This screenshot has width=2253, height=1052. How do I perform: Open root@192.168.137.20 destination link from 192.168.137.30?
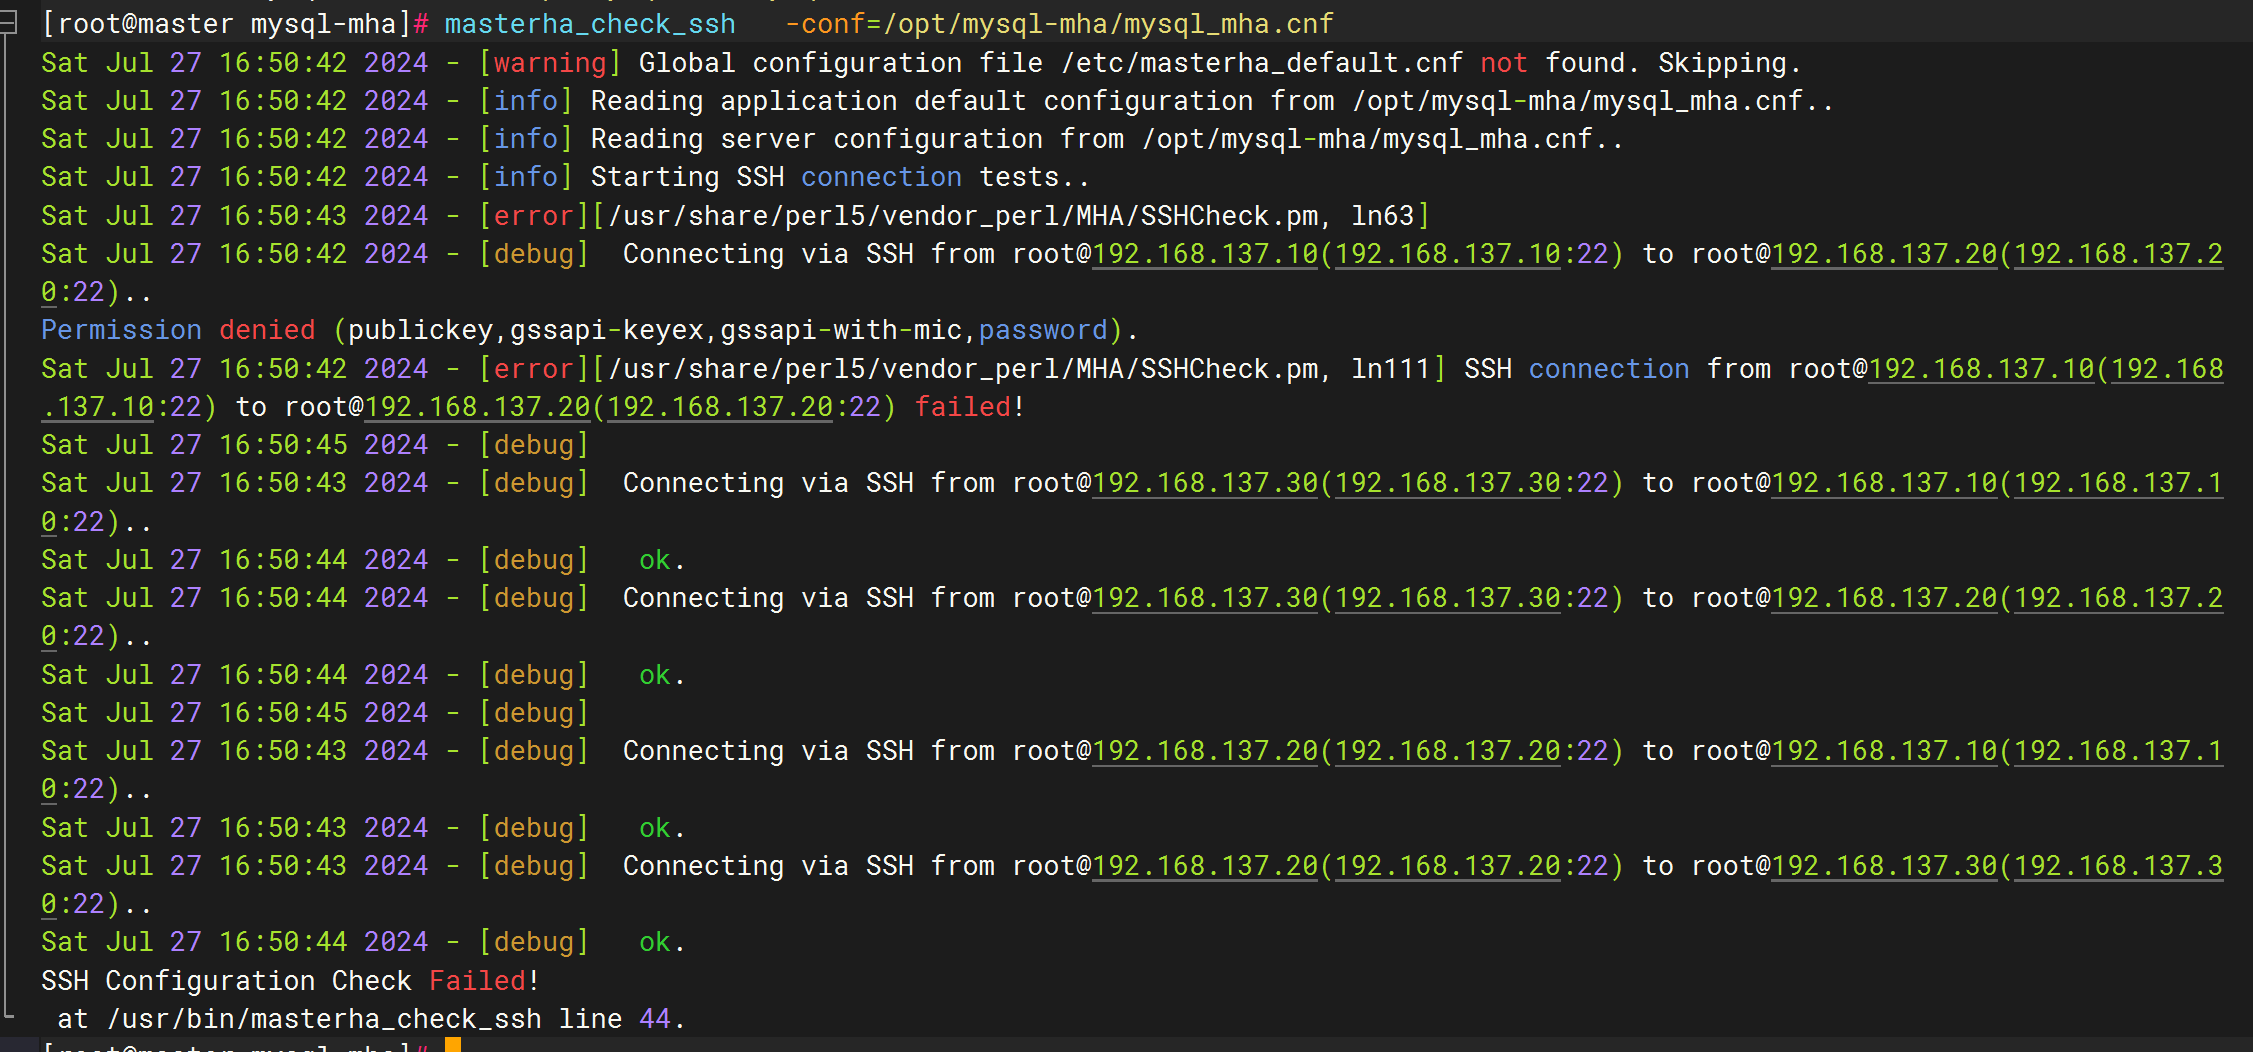tap(1884, 598)
